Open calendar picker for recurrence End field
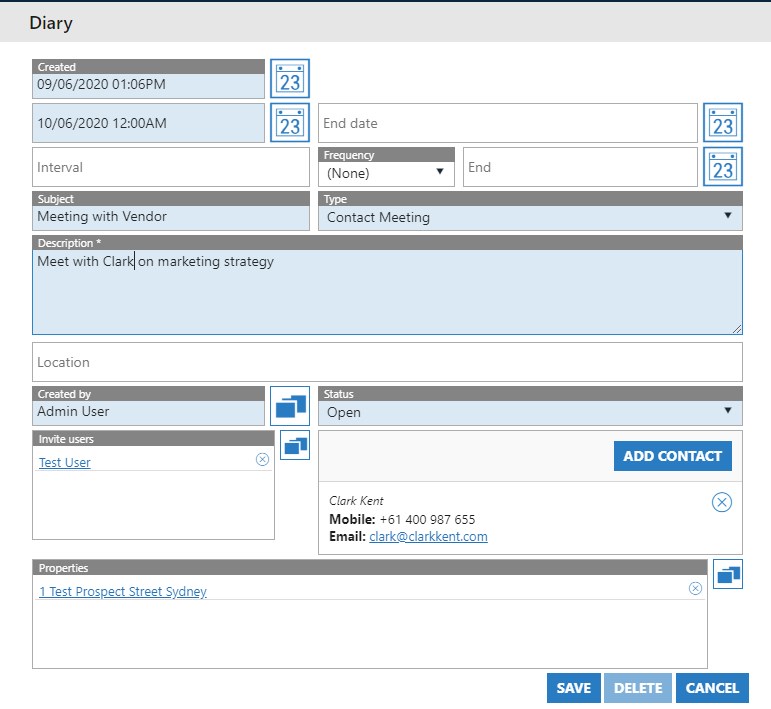Viewport: 771px width, 709px height. [723, 167]
